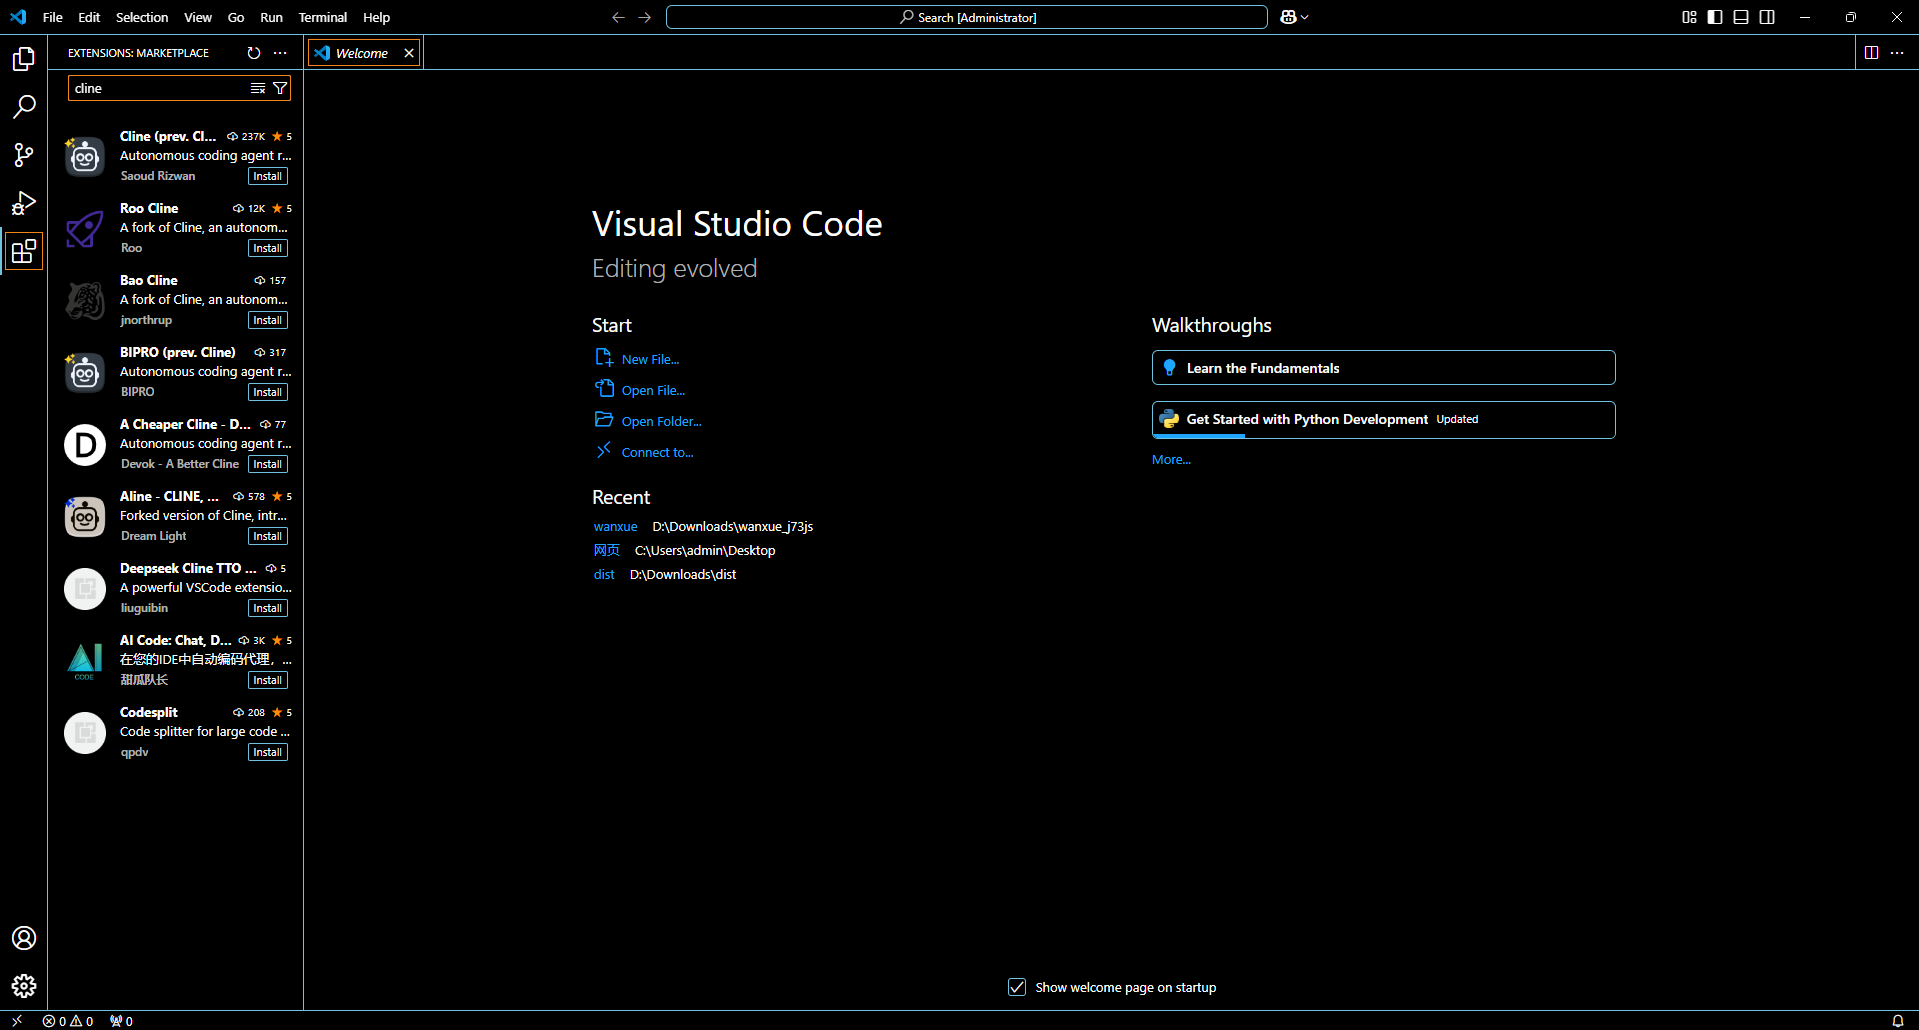Clear extensions search results

coord(258,88)
